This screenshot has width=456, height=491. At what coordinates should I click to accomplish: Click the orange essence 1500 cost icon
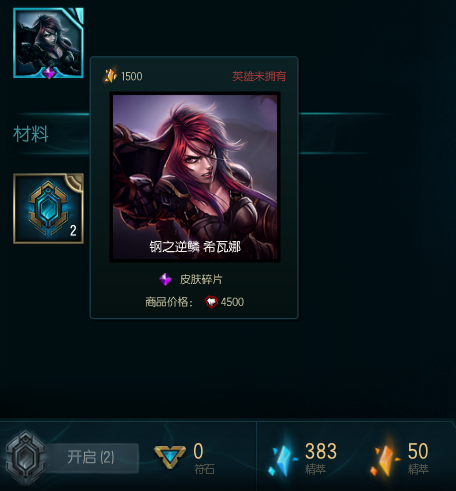coord(110,75)
